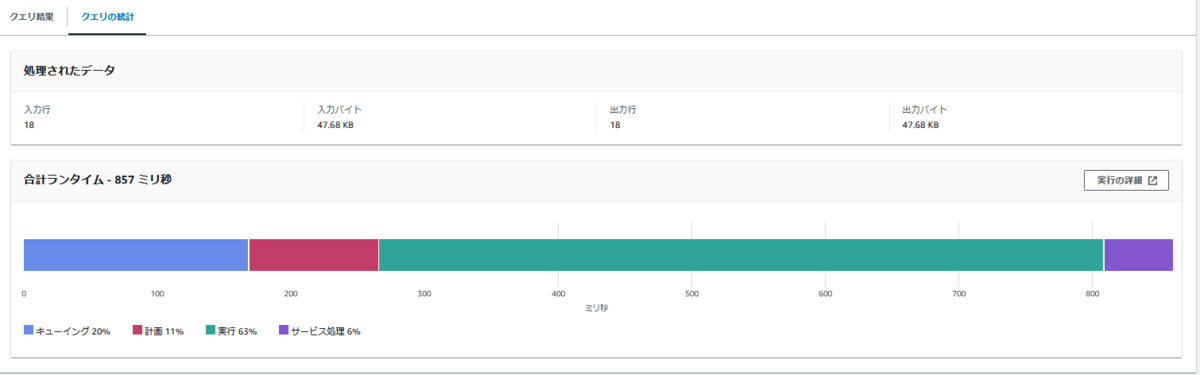Click the 700 axis tick label
Screen dimensions: 1200x375
coord(959,294)
